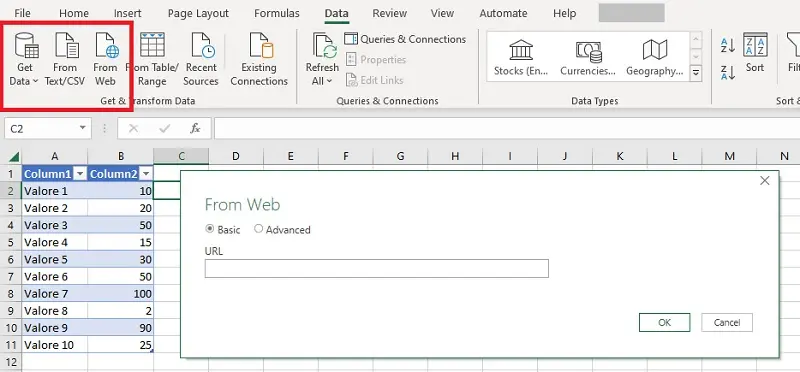Select cell containing Valore 1
The height and width of the screenshot is (372, 800).
(x=55, y=191)
